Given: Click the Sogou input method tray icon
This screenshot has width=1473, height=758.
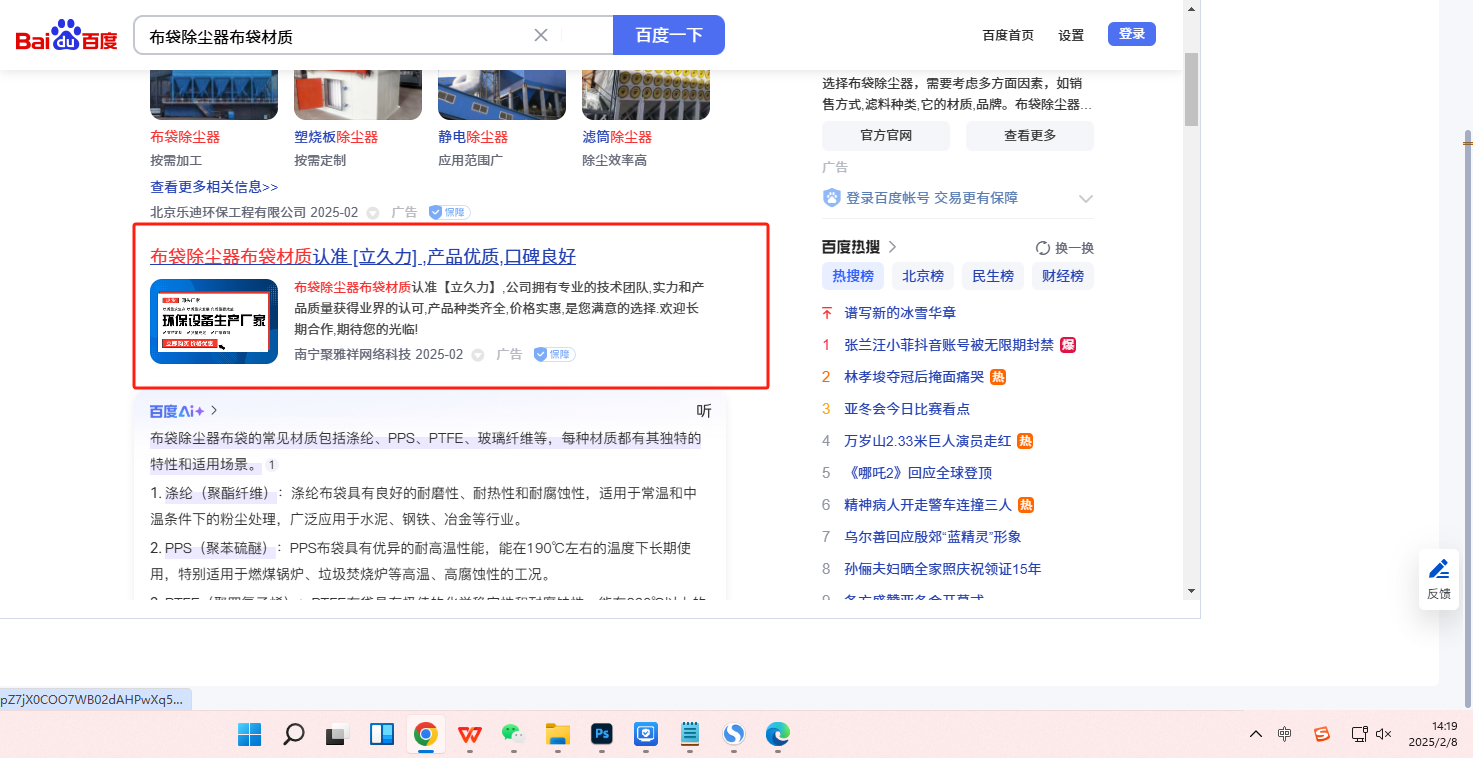Looking at the screenshot, I should coord(1322,734).
